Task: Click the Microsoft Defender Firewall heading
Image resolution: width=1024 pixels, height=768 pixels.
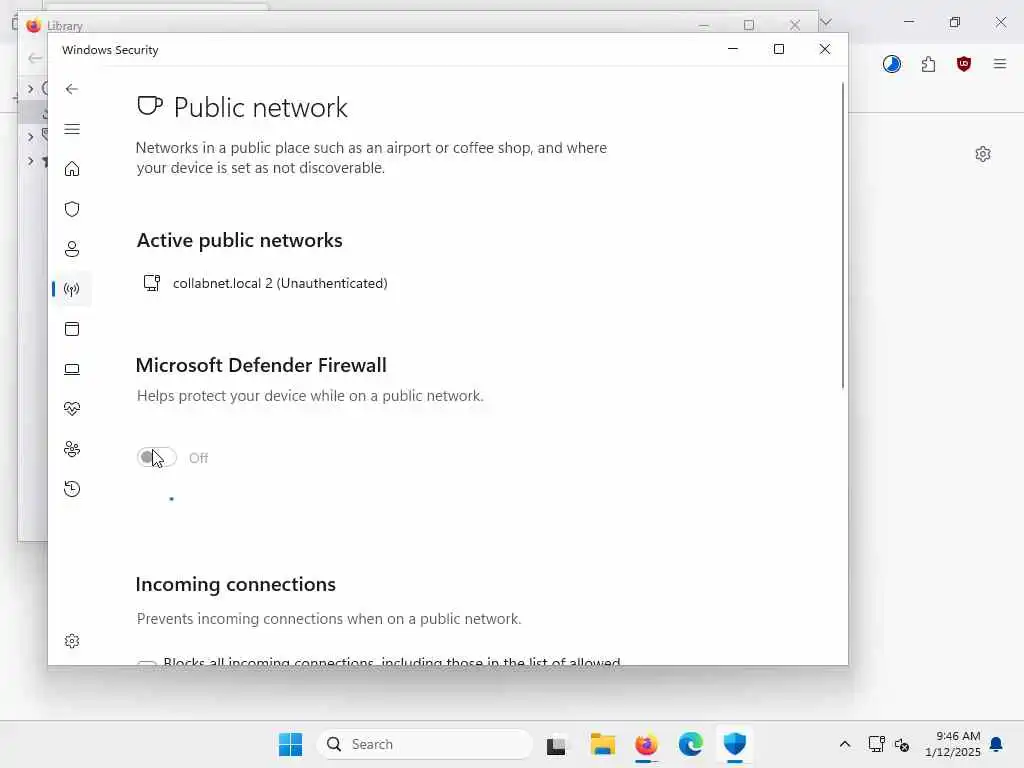Action: [261, 365]
